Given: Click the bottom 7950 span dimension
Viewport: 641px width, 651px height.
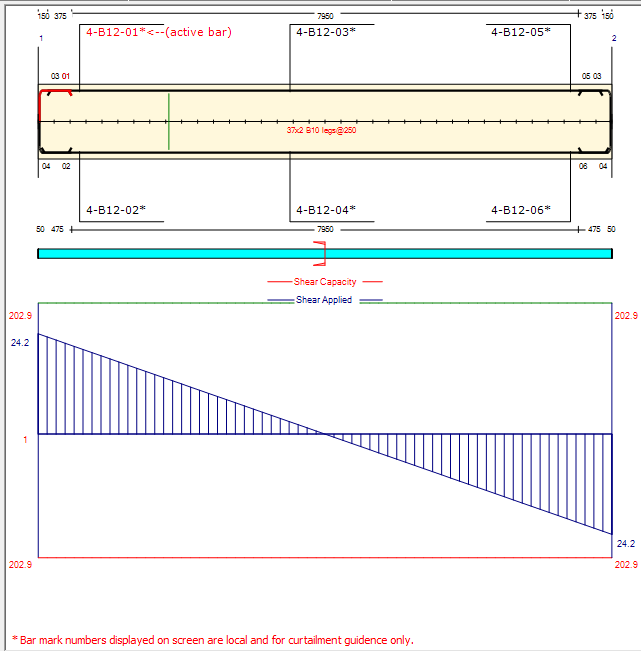Looking at the screenshot, I should (x=325, y=229).
